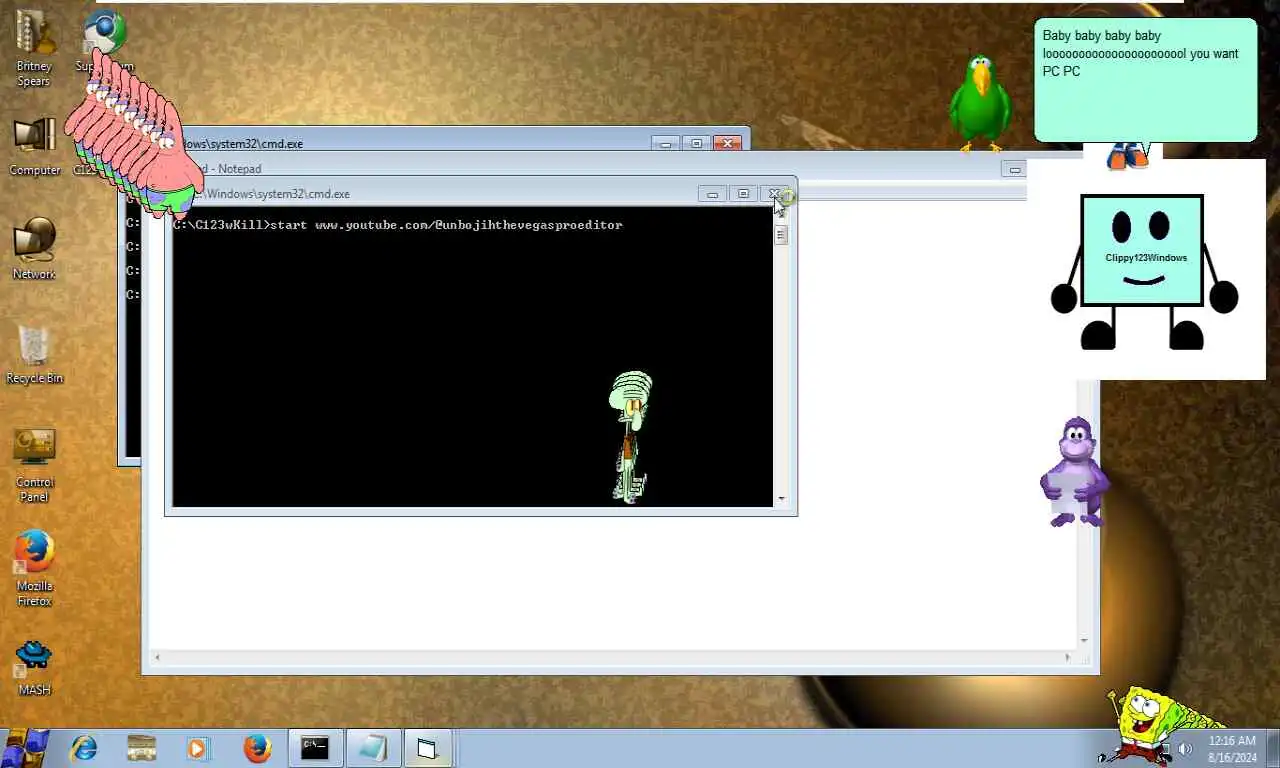The width and height of the screenshot is (1280, 768).
Task: Click the Baby baby speech bubble
Action: tap(1145, 80)
